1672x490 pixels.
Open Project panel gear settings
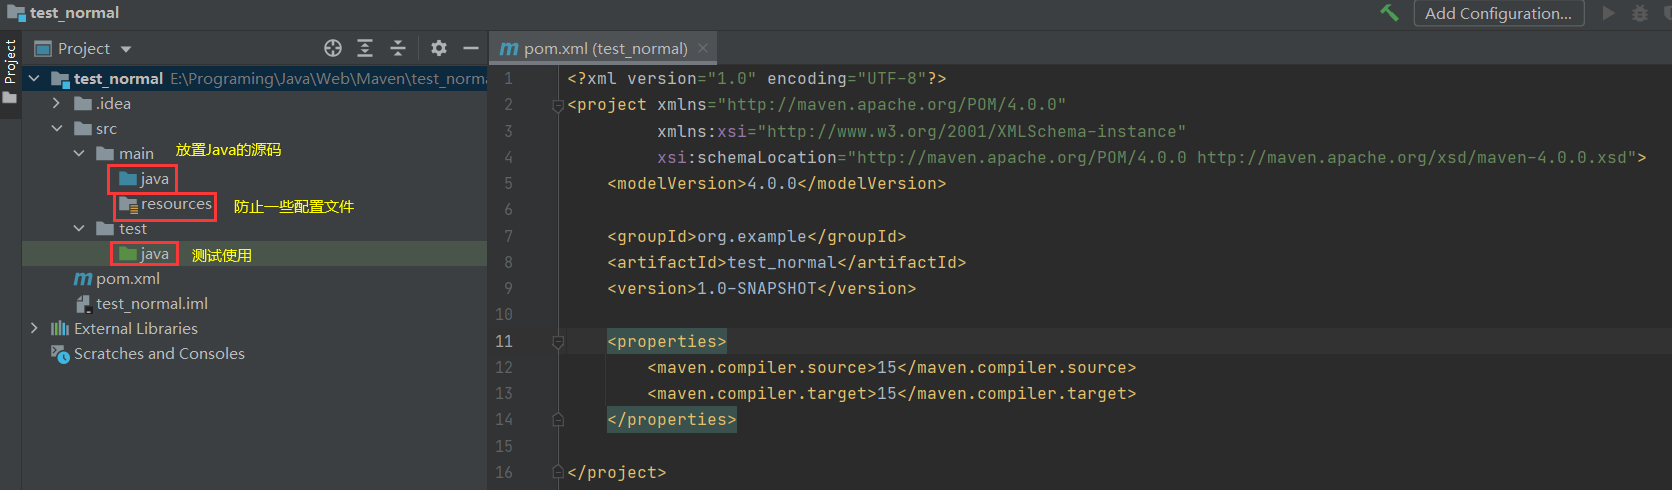(x=438, y=48)
